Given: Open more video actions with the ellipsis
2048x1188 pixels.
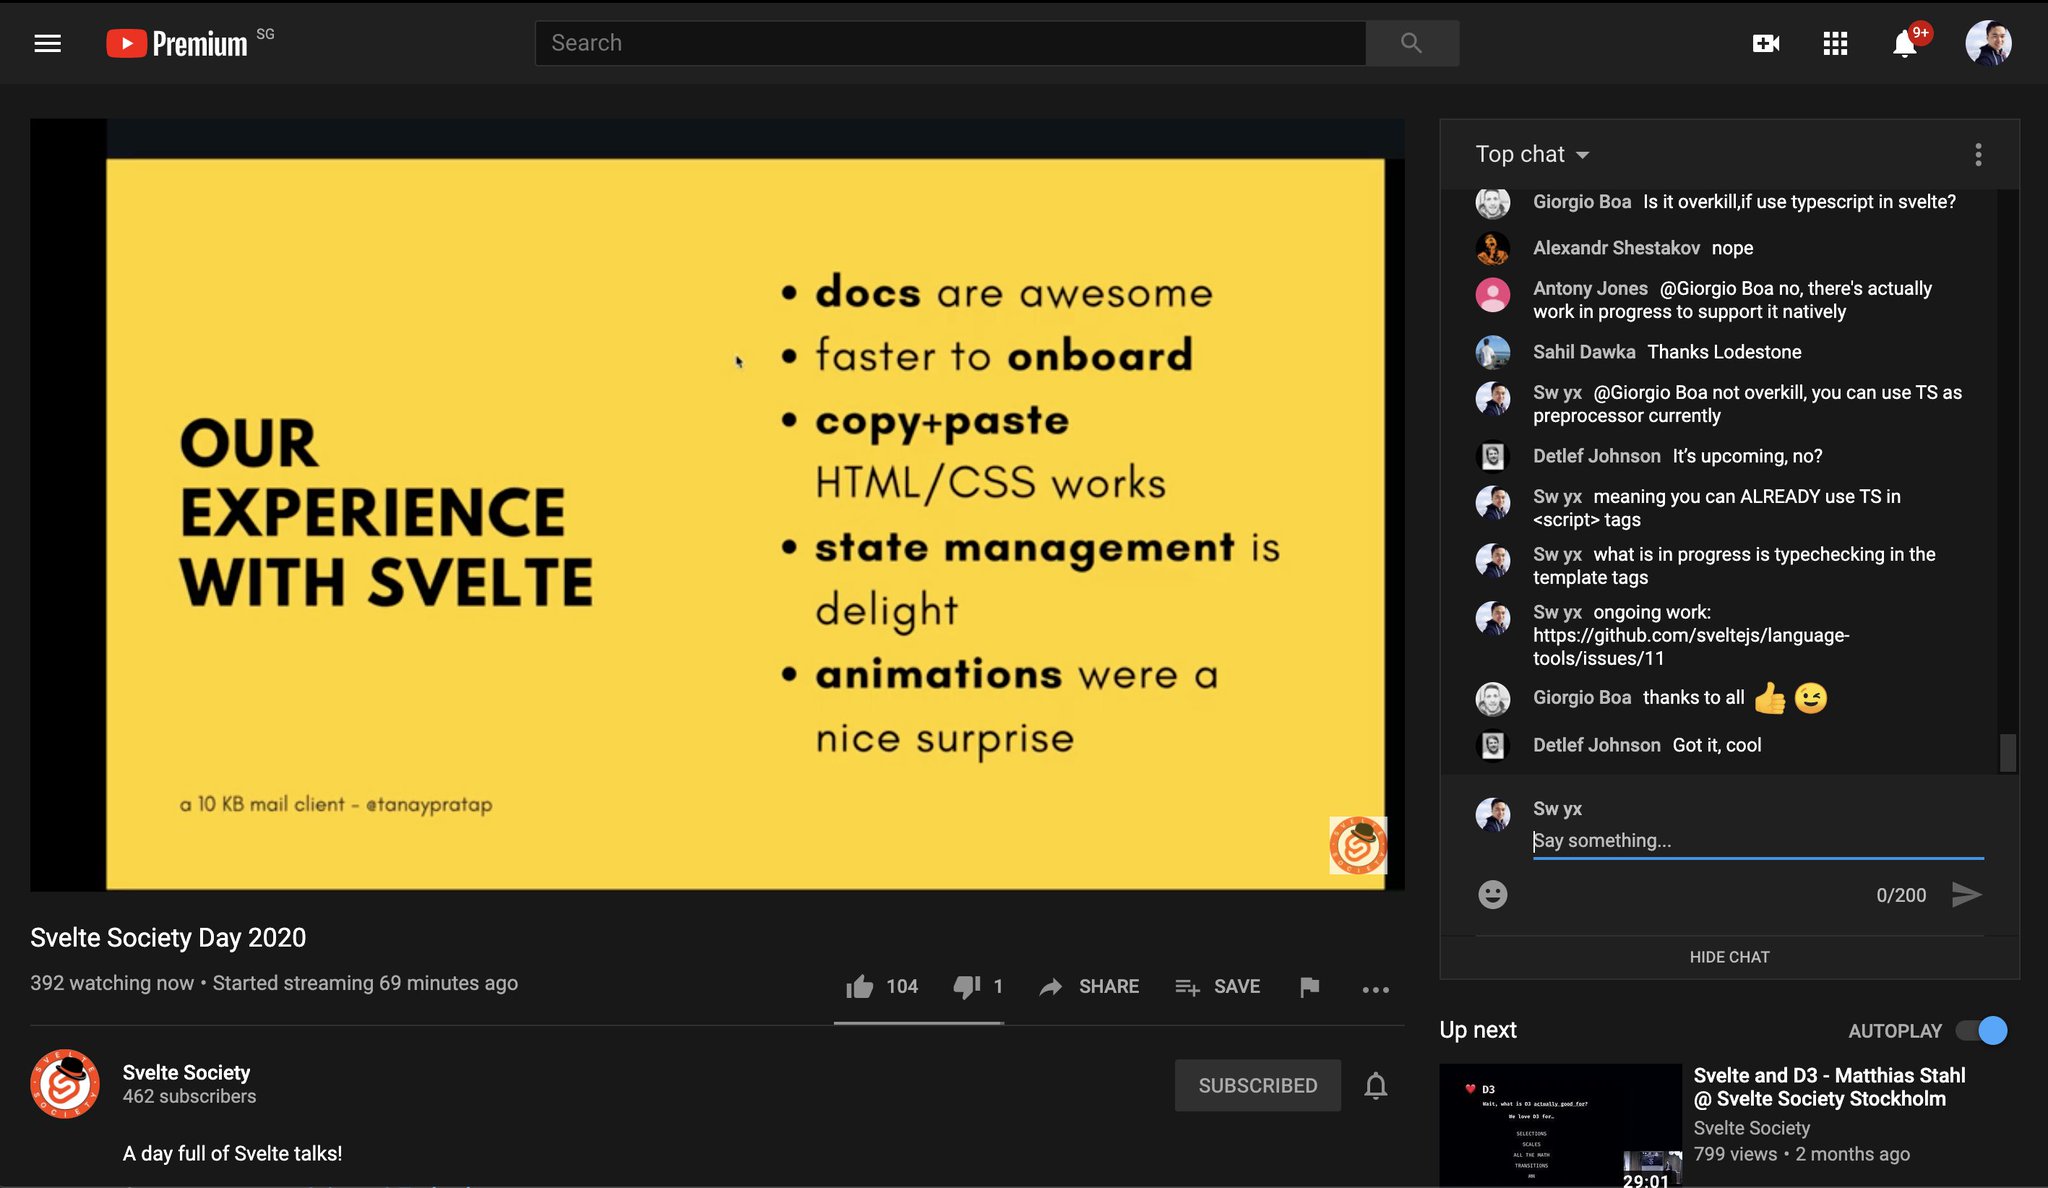Looking at the screenshot, I should (1376, 990).
